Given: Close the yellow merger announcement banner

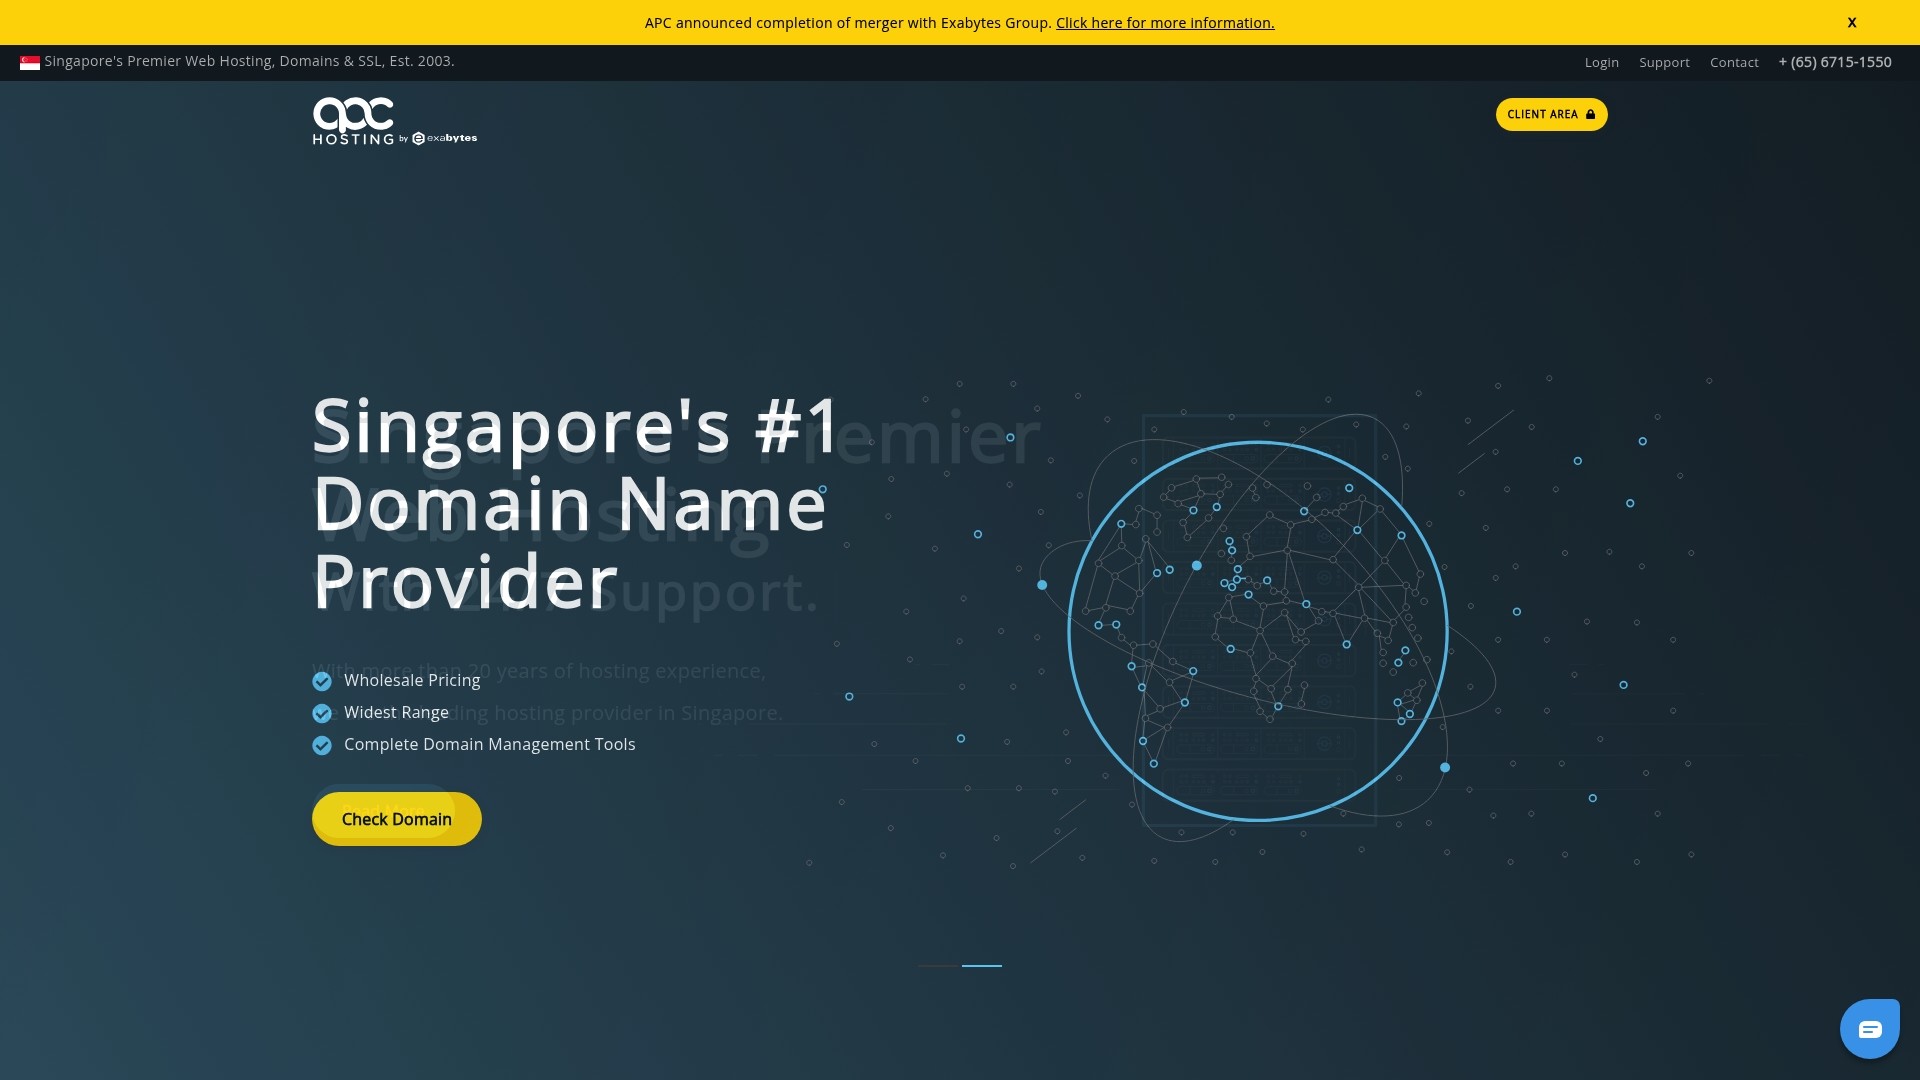Looking at the screenshot, I should pyautogui.click(x=1852, y=22).
